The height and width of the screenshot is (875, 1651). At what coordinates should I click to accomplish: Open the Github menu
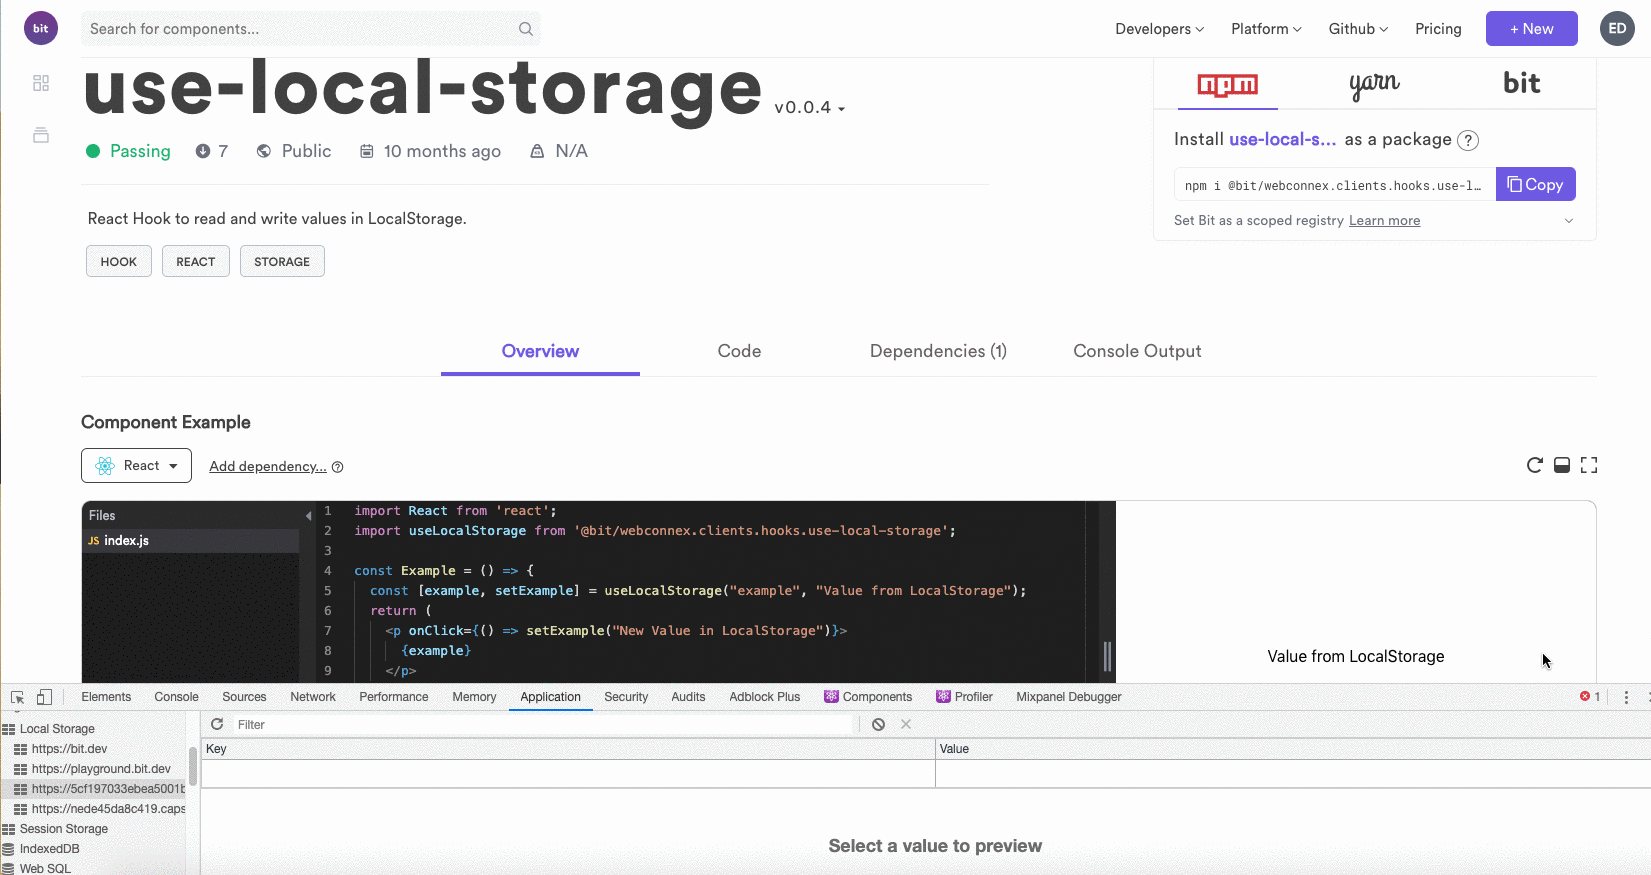[x=1358, y=29]
